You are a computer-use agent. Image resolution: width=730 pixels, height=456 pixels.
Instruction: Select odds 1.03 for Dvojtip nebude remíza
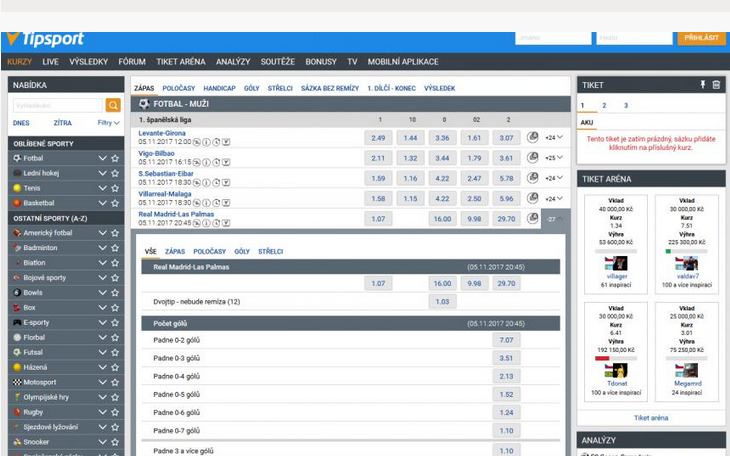442,301
